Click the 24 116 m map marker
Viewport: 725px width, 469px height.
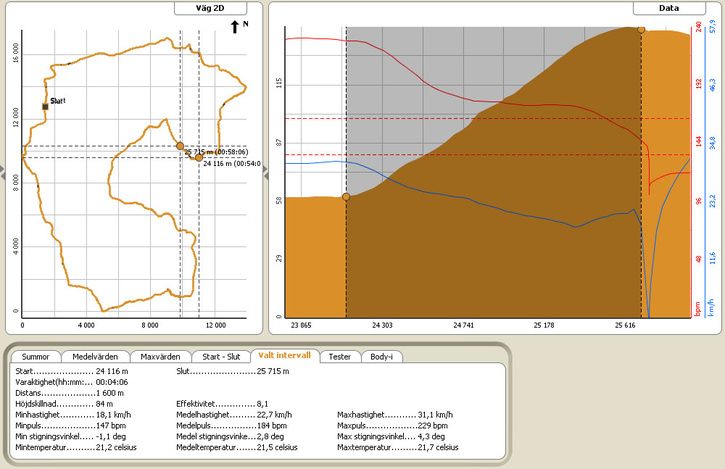click(x=199, y=158)
